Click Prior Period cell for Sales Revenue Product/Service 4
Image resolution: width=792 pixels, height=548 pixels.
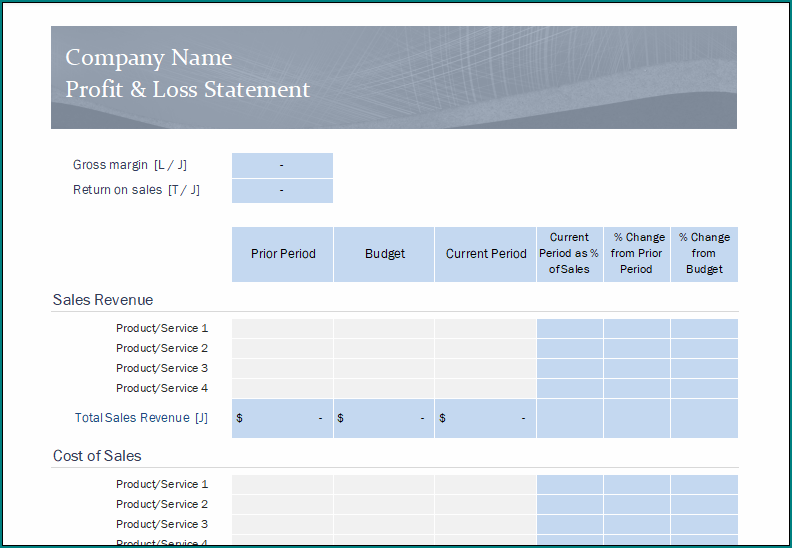click(x=282, y=388)
